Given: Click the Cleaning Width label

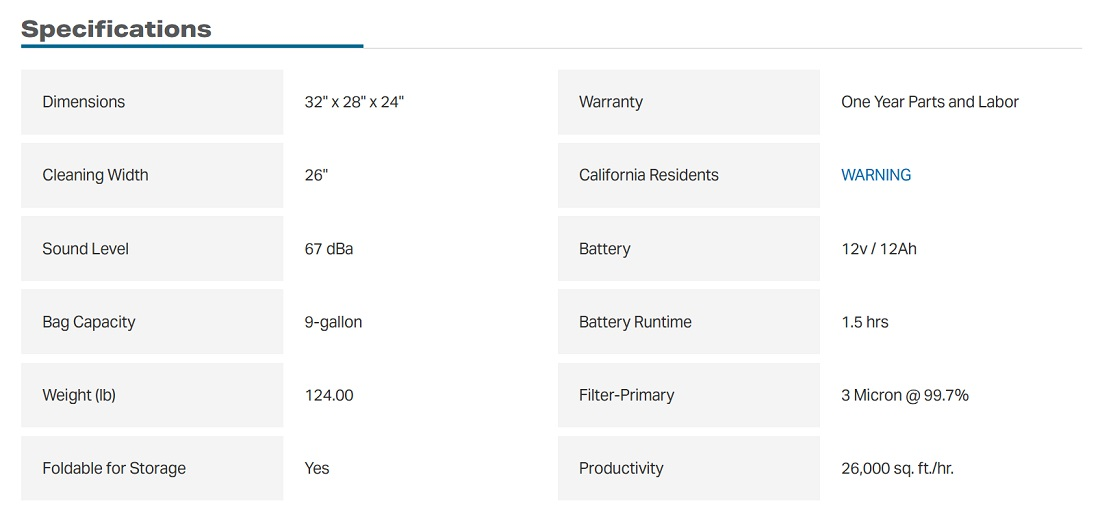Looking at the screenshot, I should pyautogui.click(x=95, y=175).
